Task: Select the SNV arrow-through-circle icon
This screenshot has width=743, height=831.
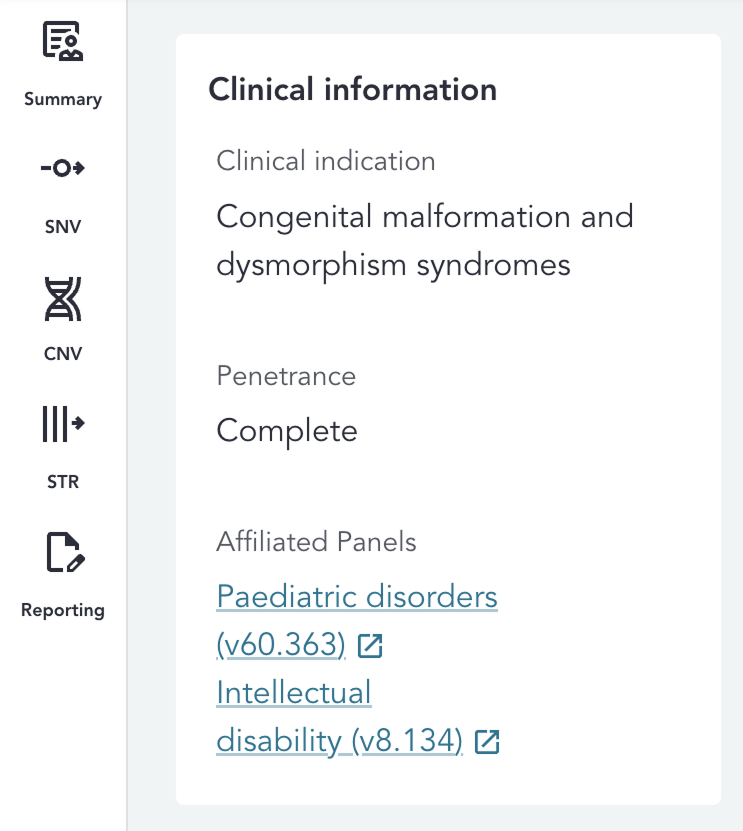Action: tap(62, 169)
